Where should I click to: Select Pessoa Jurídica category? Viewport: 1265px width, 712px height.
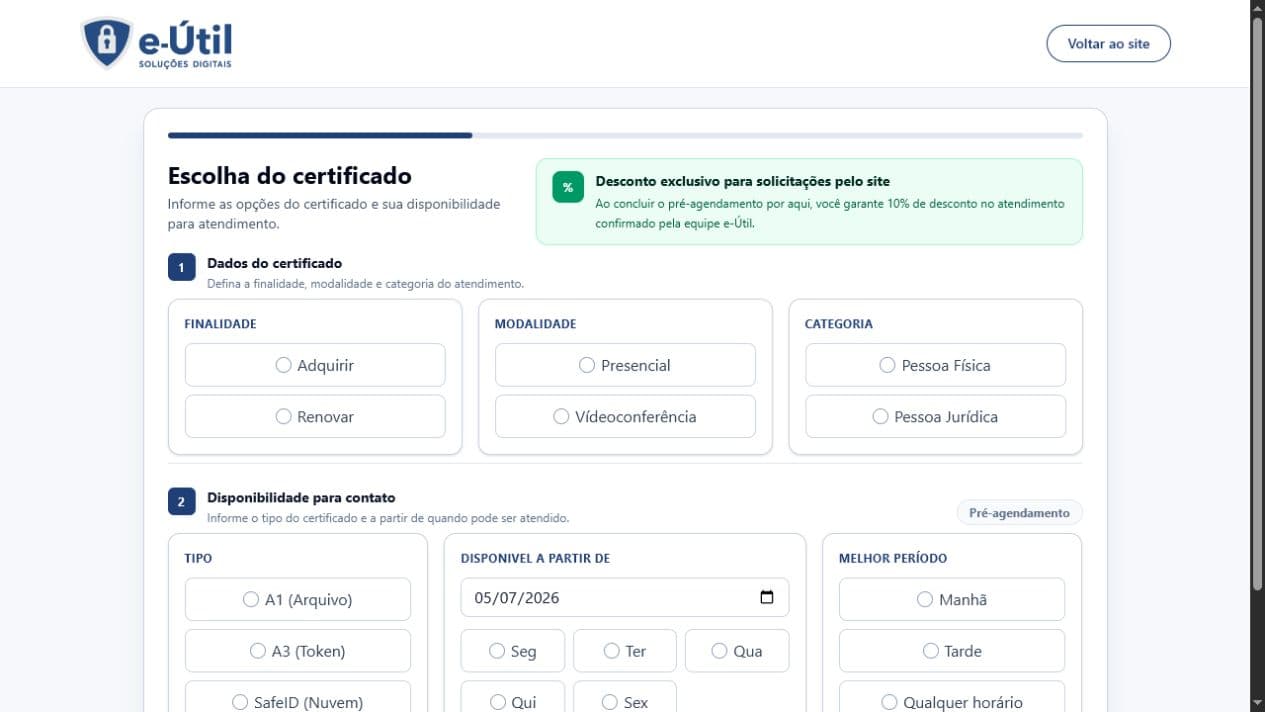point(935,416)
